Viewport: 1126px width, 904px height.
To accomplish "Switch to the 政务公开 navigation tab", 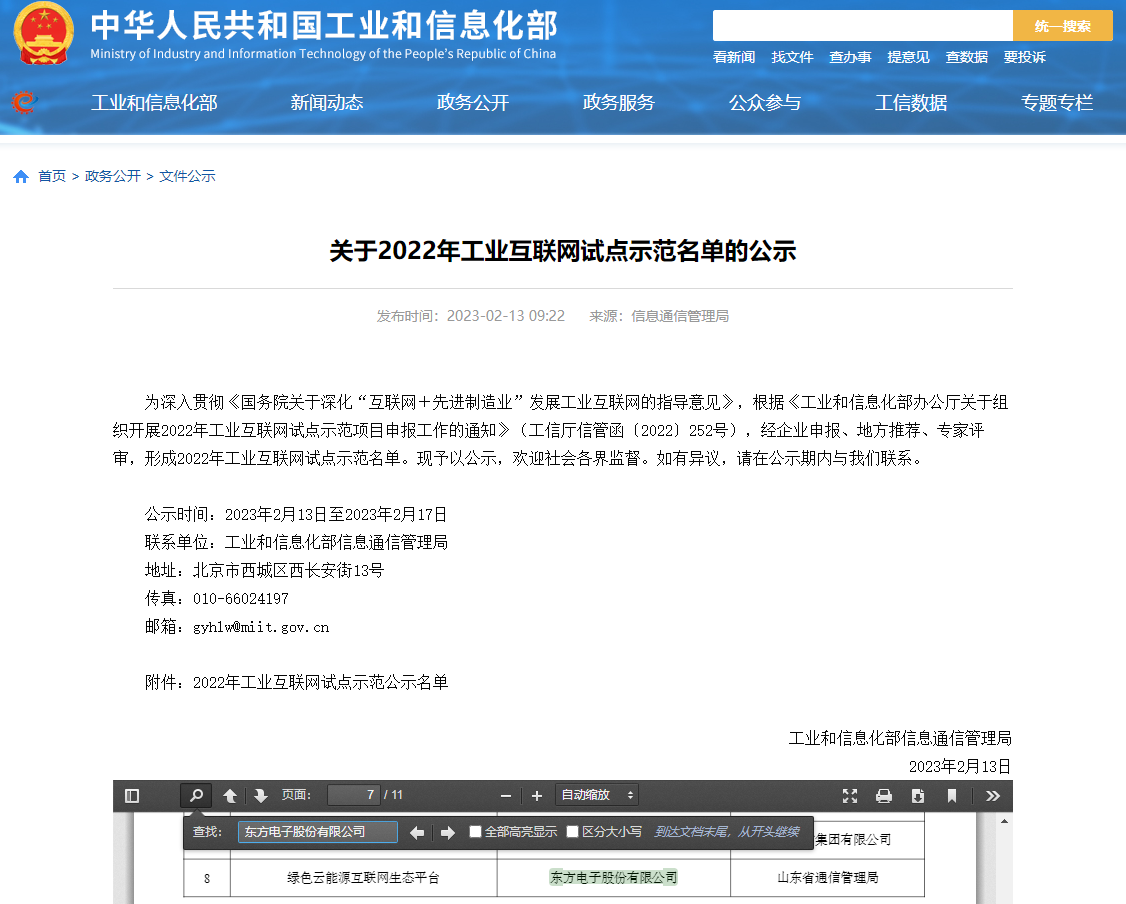I will click(471, 102).
